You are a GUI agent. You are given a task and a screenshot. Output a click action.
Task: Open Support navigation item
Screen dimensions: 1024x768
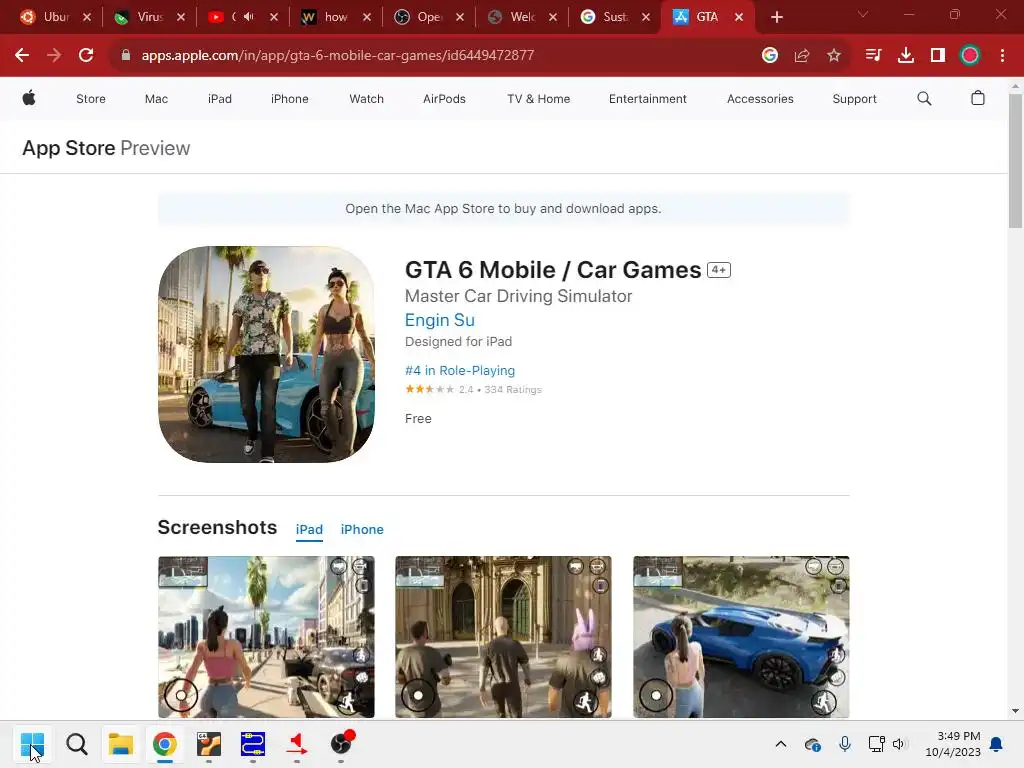coord(854,99)
